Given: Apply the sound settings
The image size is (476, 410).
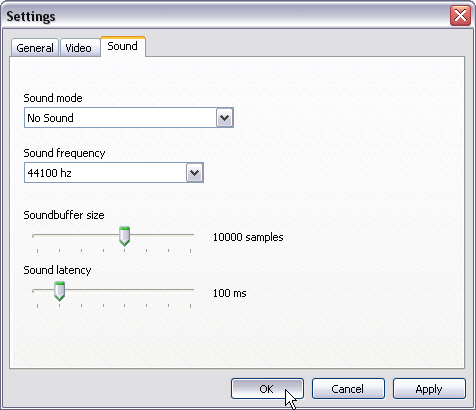Looking at the screenshot, I should 429,389.
